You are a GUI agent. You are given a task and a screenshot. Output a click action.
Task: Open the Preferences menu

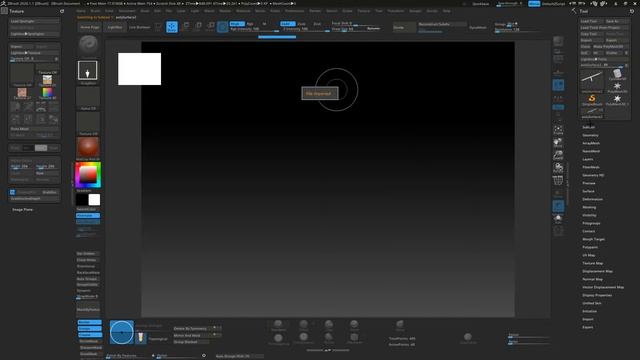pyautogui.click(x=295, y=11)
